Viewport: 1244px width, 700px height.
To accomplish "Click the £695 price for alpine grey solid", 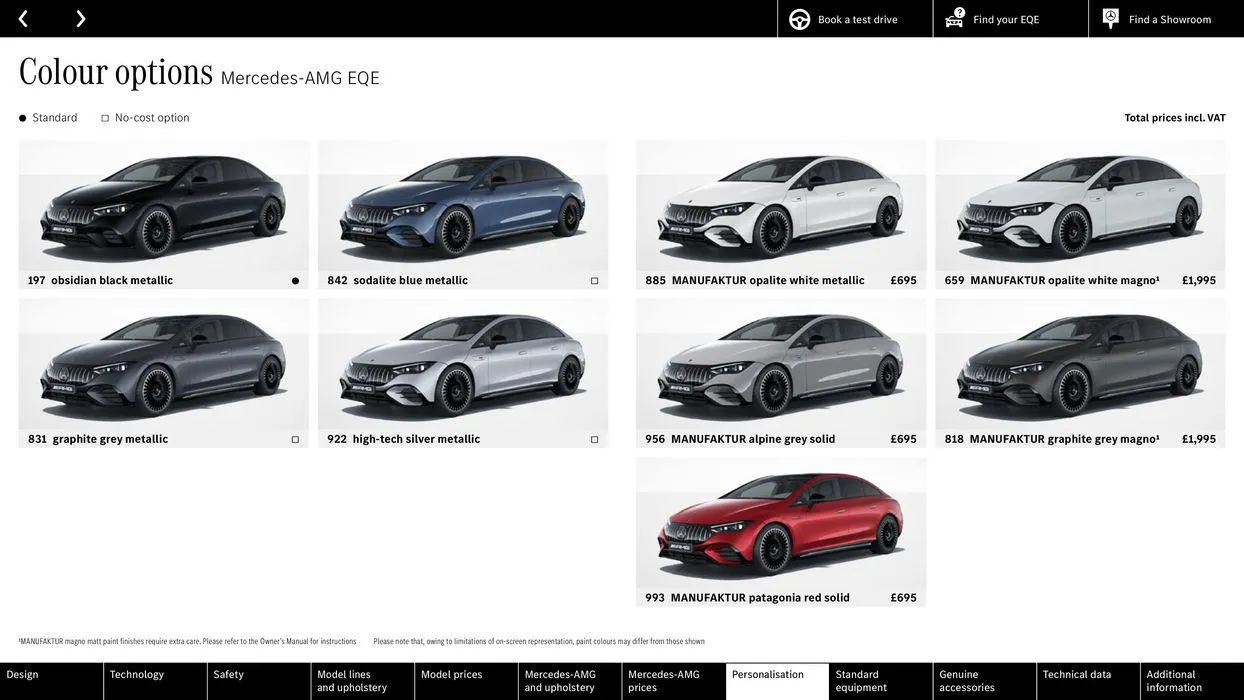I will tap(904, 440).
